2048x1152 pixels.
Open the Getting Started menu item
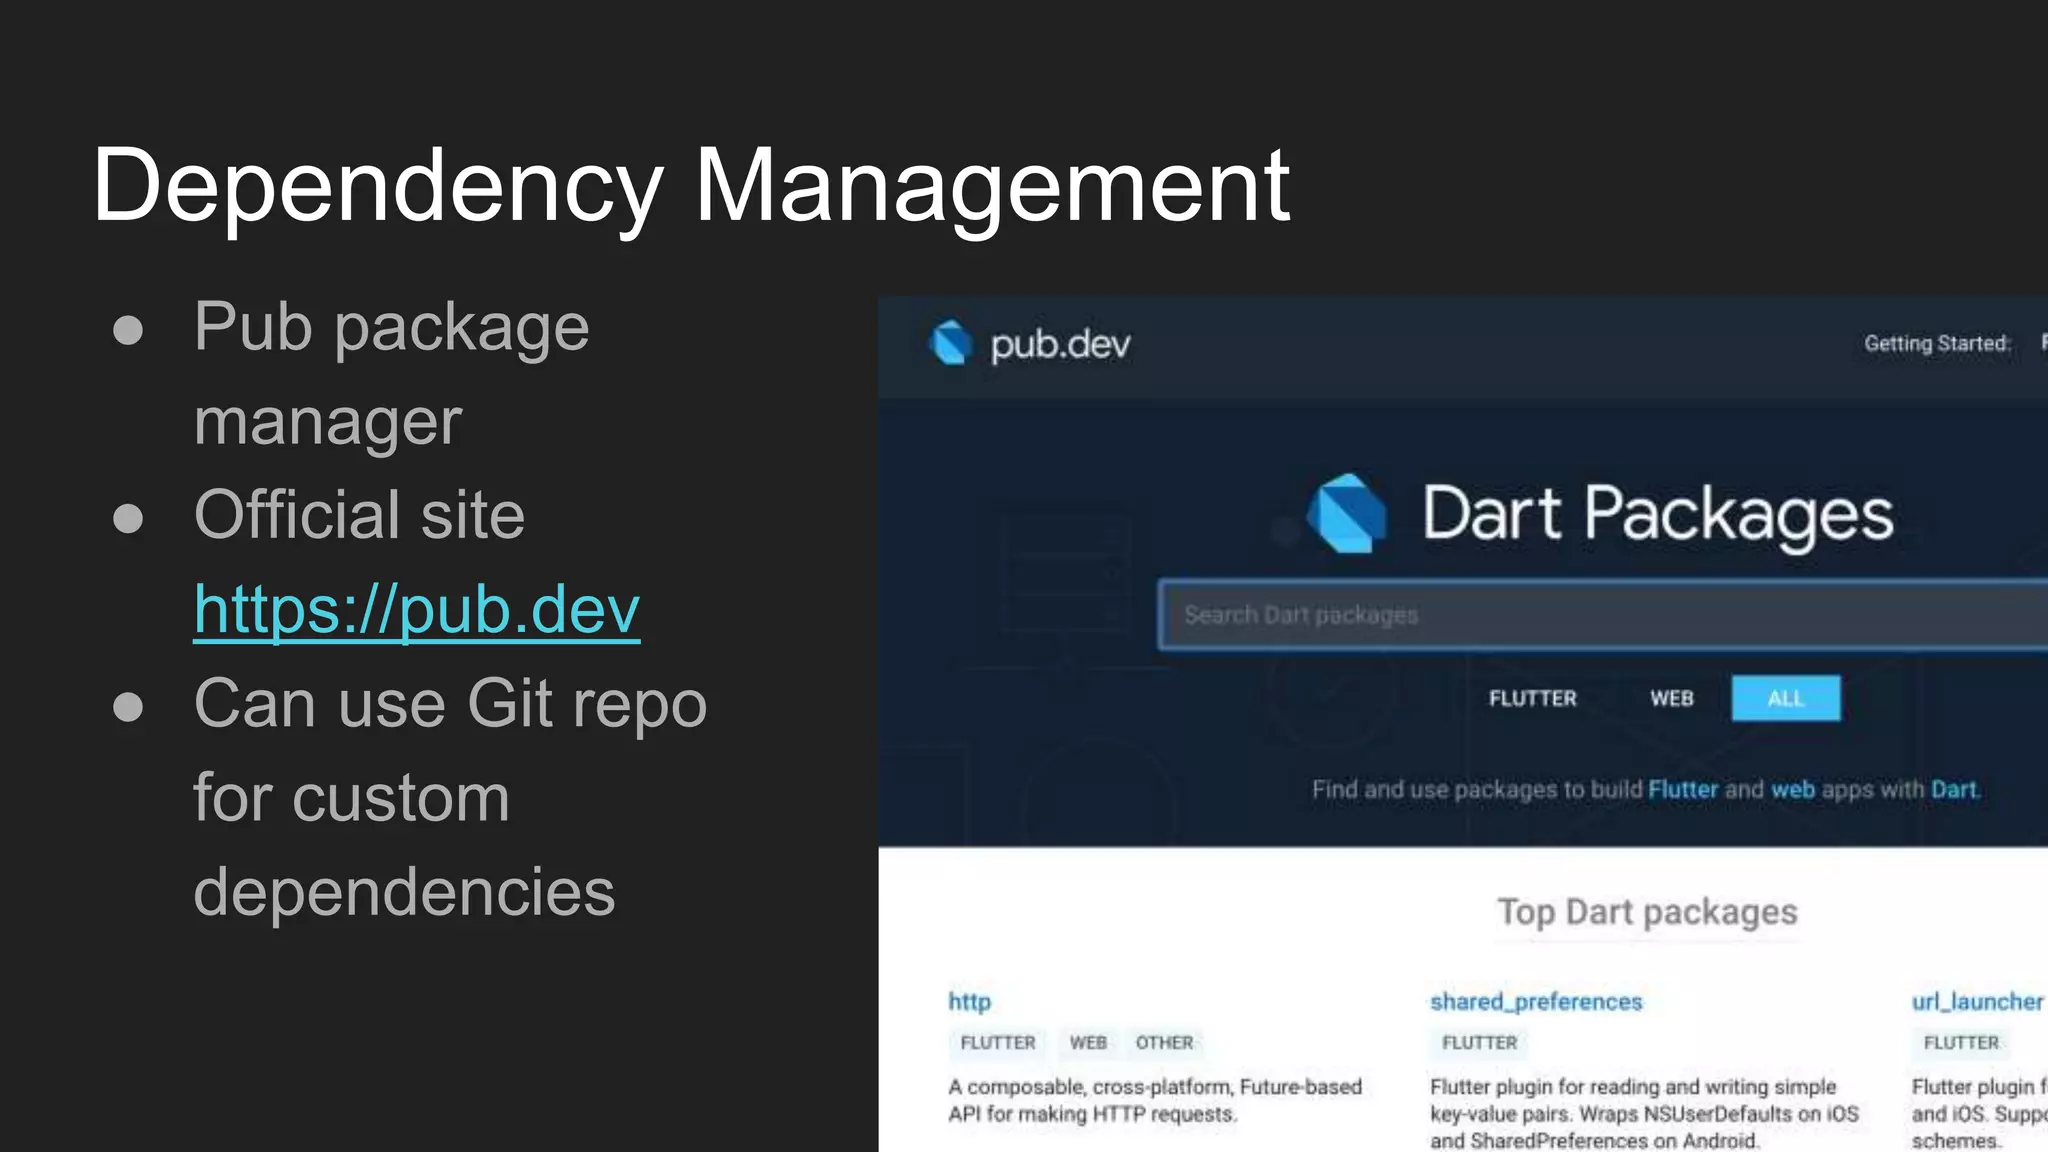coord(1937,344)
